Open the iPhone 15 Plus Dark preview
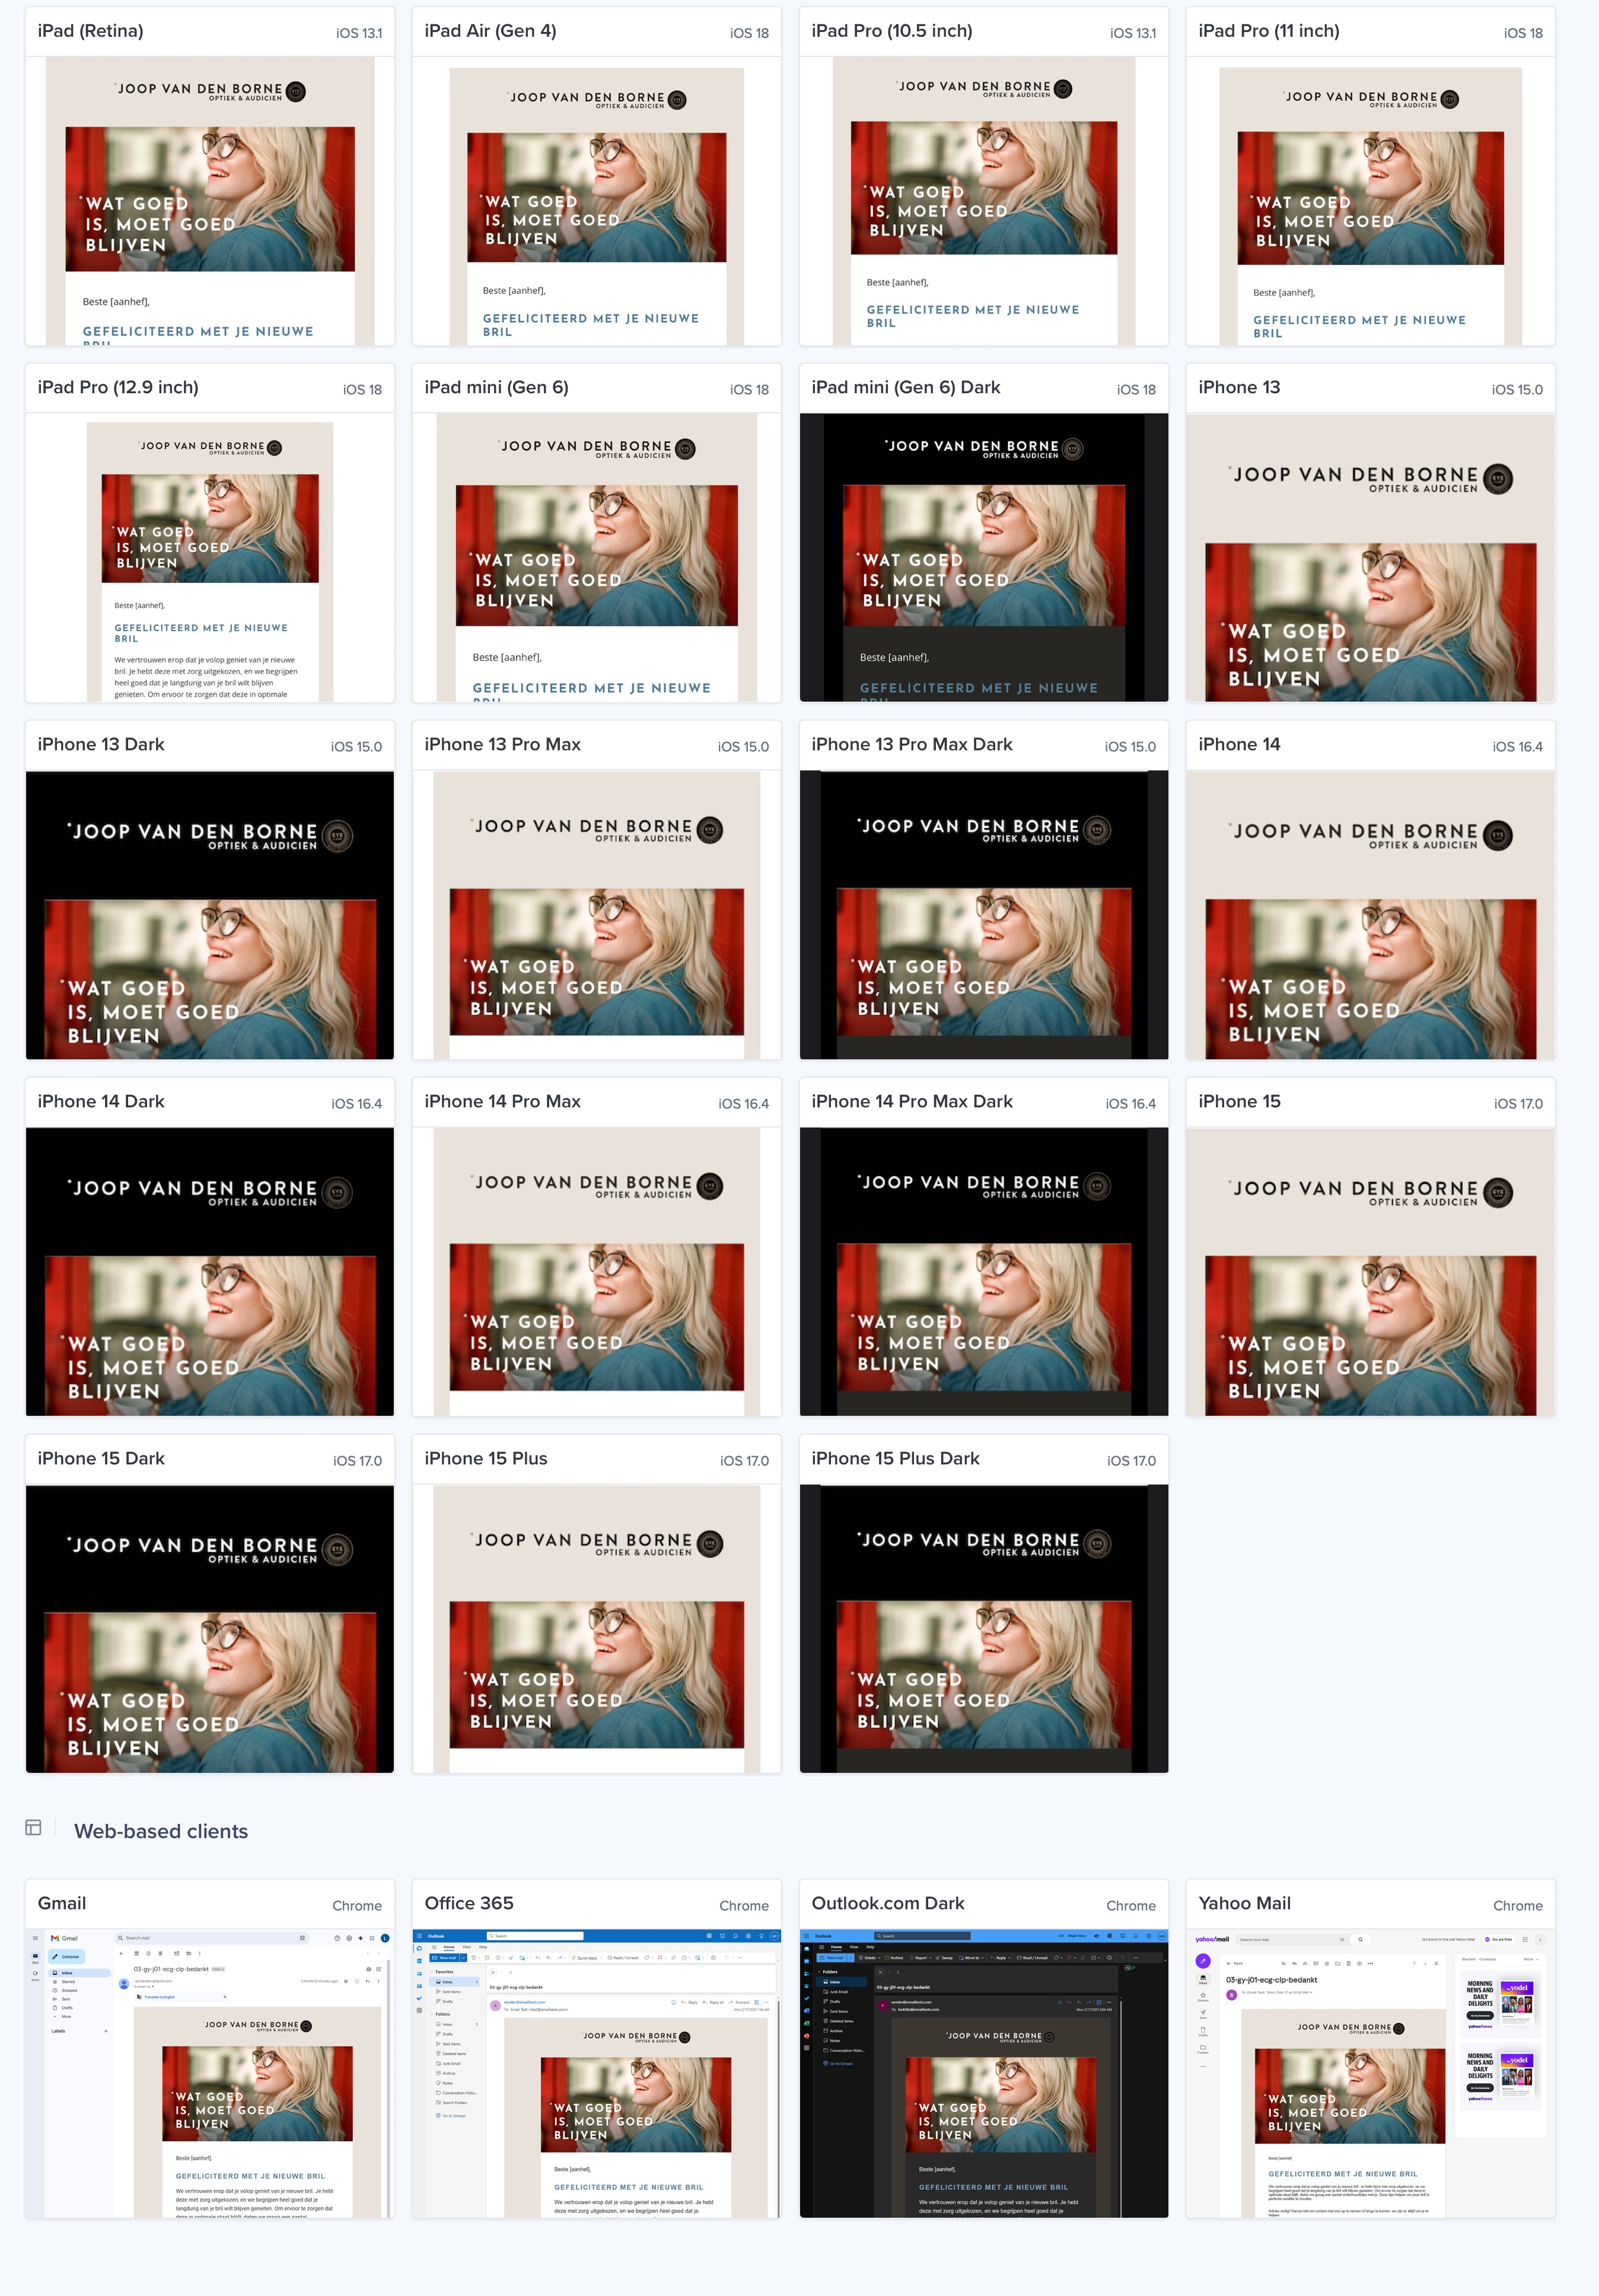Viewport: 1599px width, 2296px height. click(984, 1629)
